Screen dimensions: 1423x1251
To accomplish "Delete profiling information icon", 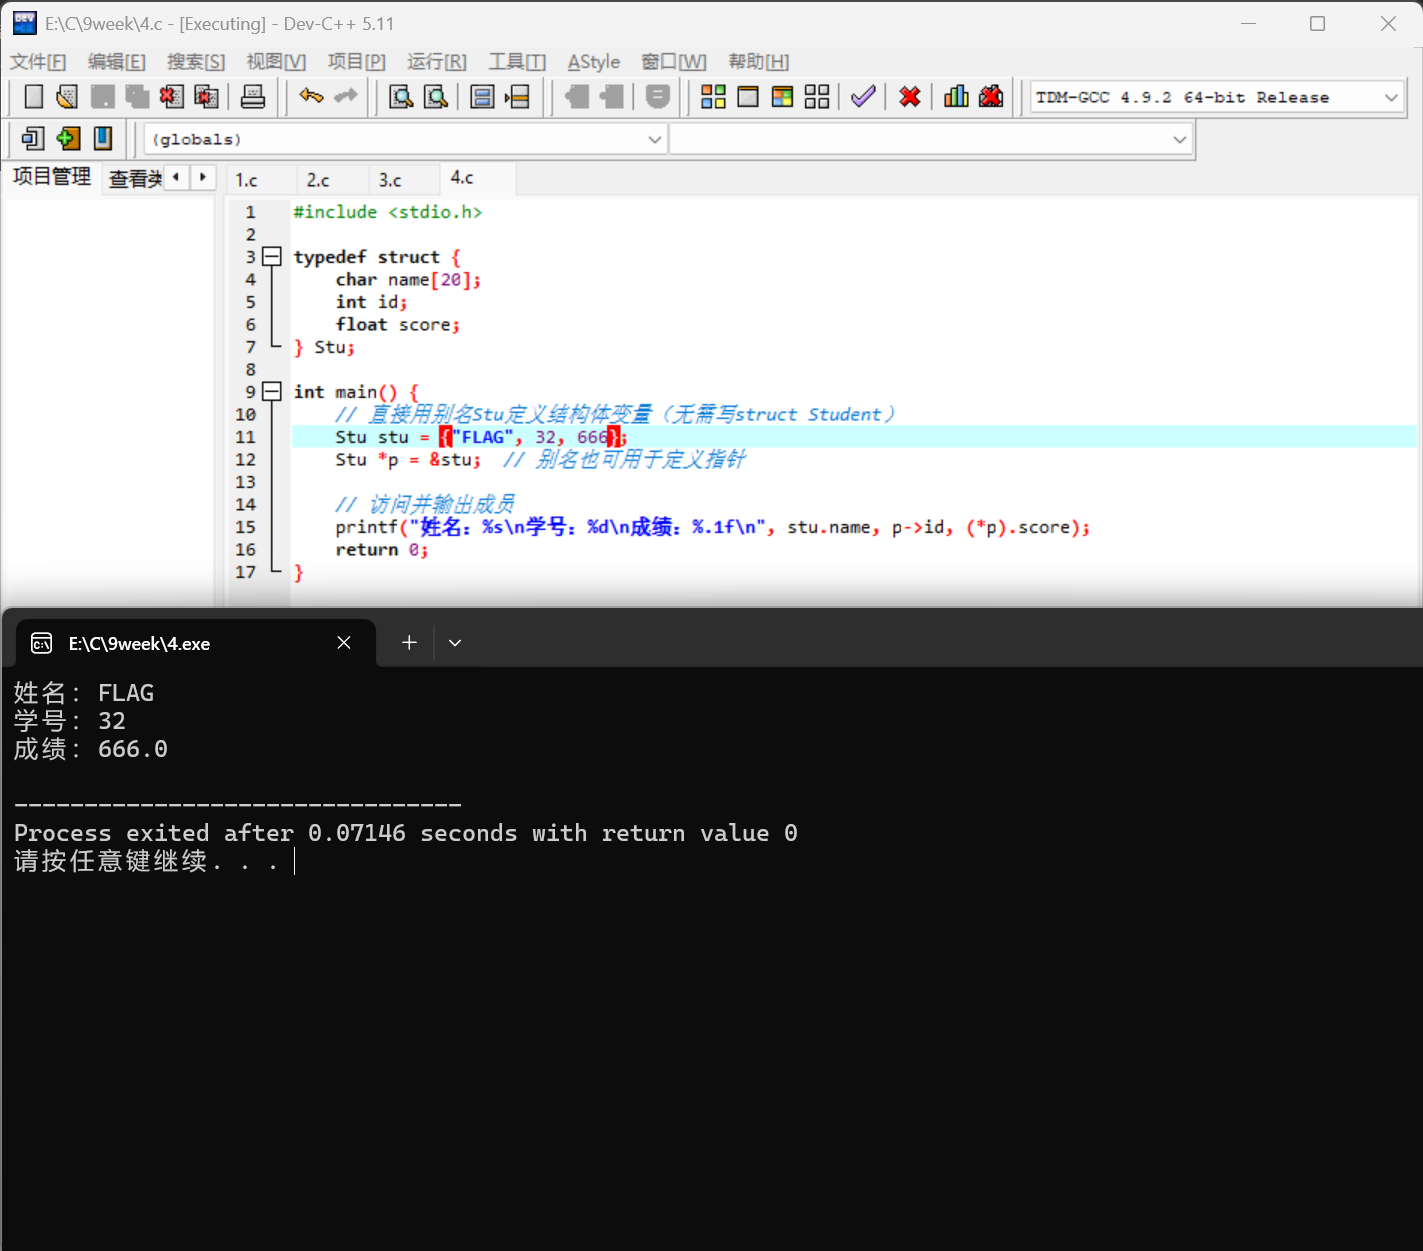I will (991, 97).
